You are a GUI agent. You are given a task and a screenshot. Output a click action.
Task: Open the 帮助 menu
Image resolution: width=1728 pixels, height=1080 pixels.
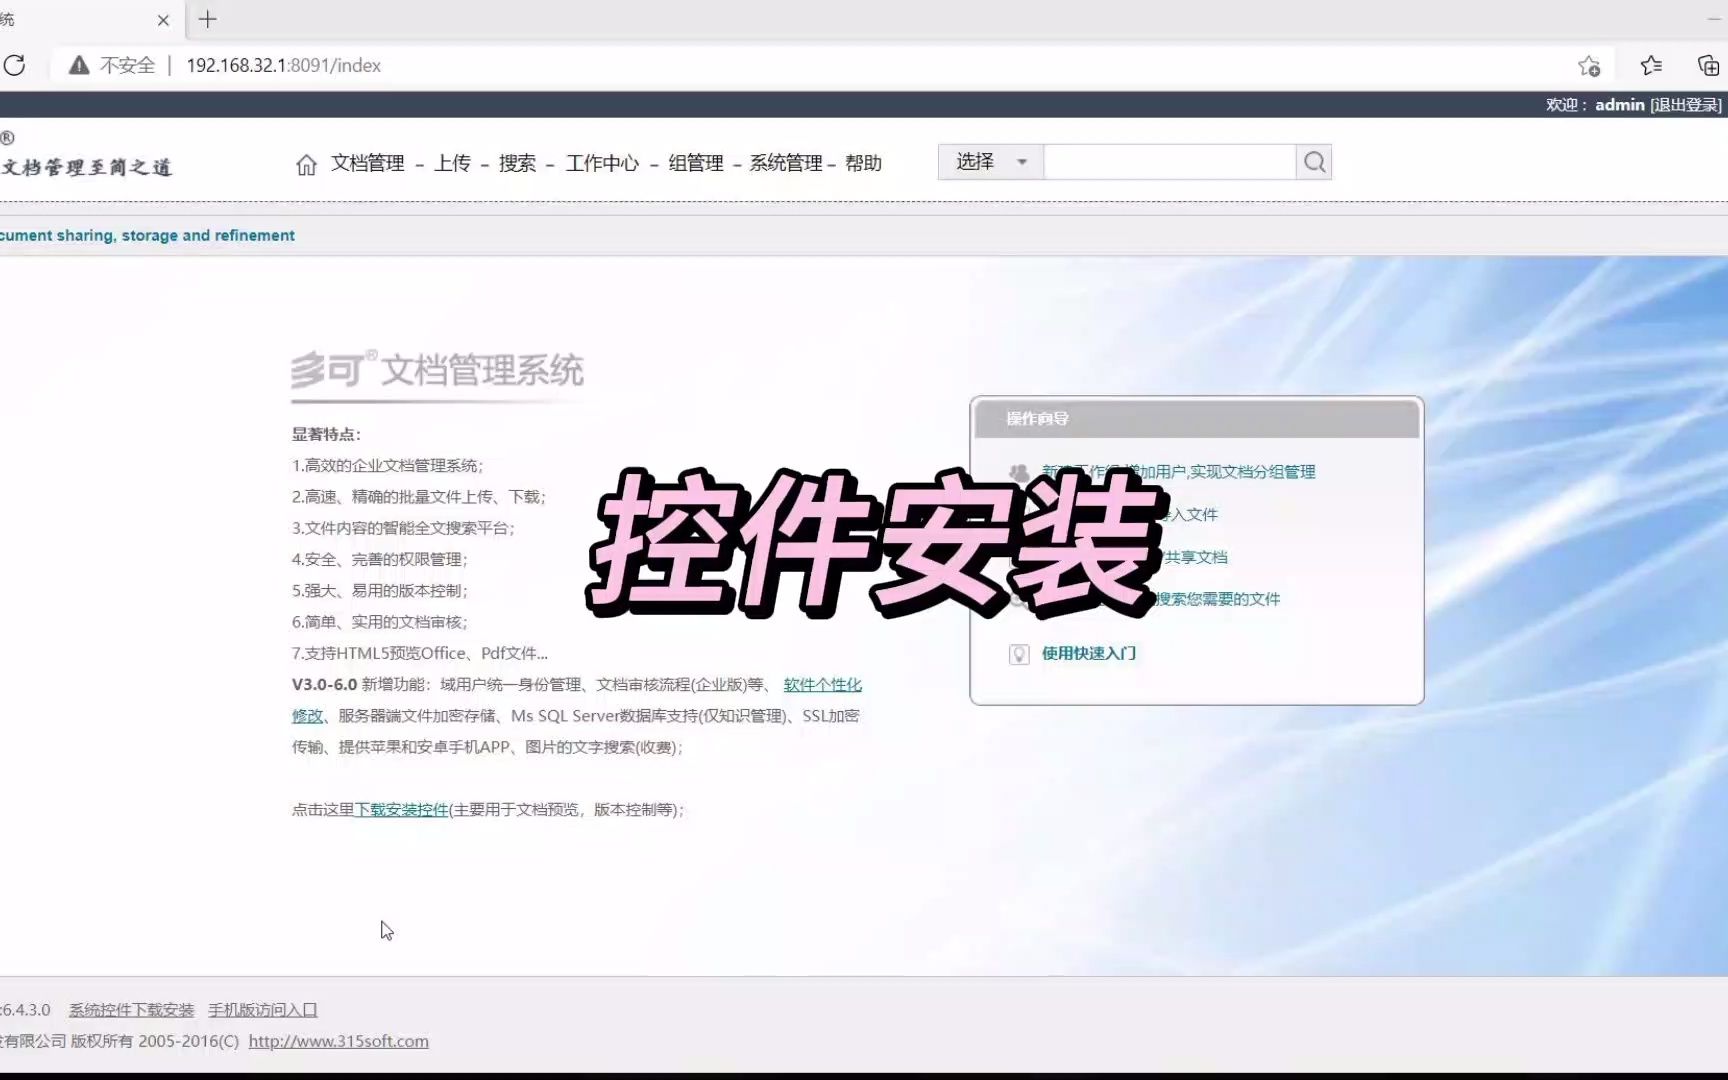(x=863, y=163)
